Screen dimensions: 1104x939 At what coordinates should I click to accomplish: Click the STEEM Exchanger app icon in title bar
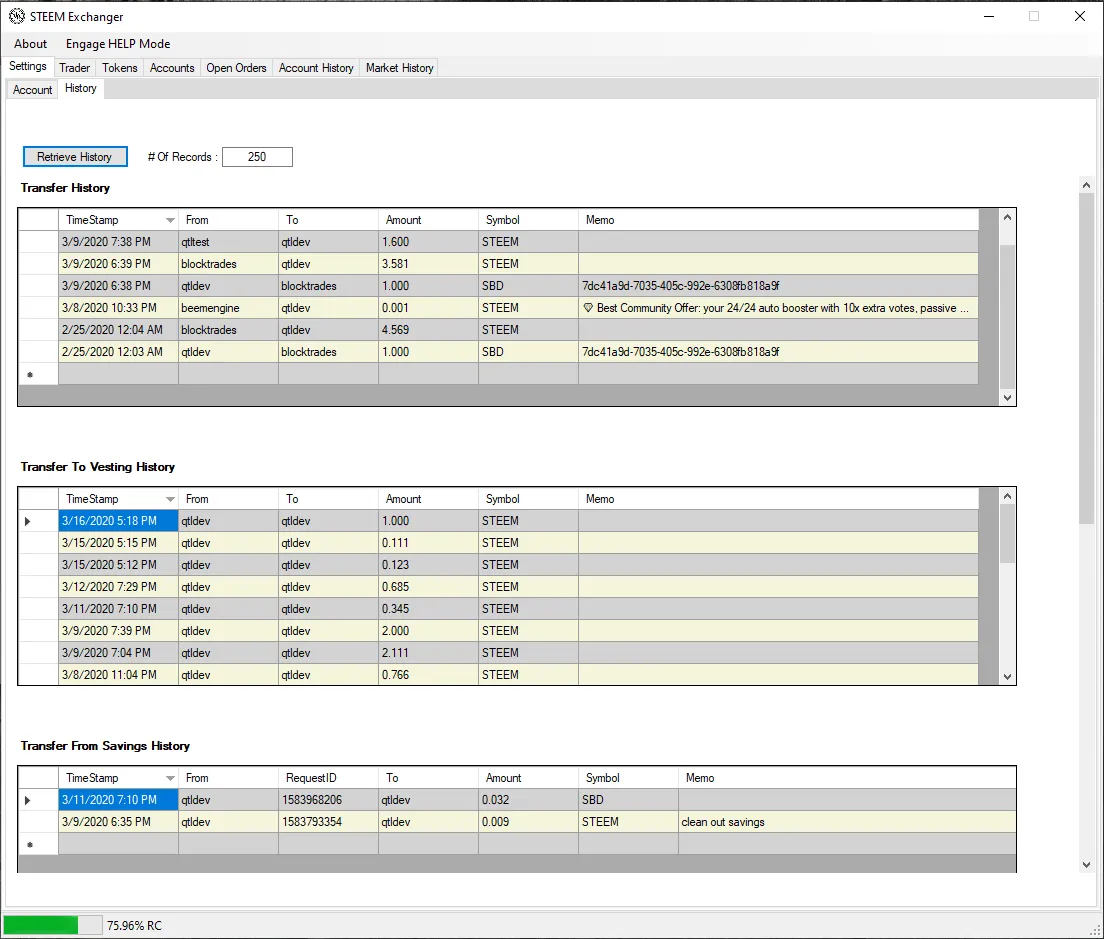coord(16,16)
